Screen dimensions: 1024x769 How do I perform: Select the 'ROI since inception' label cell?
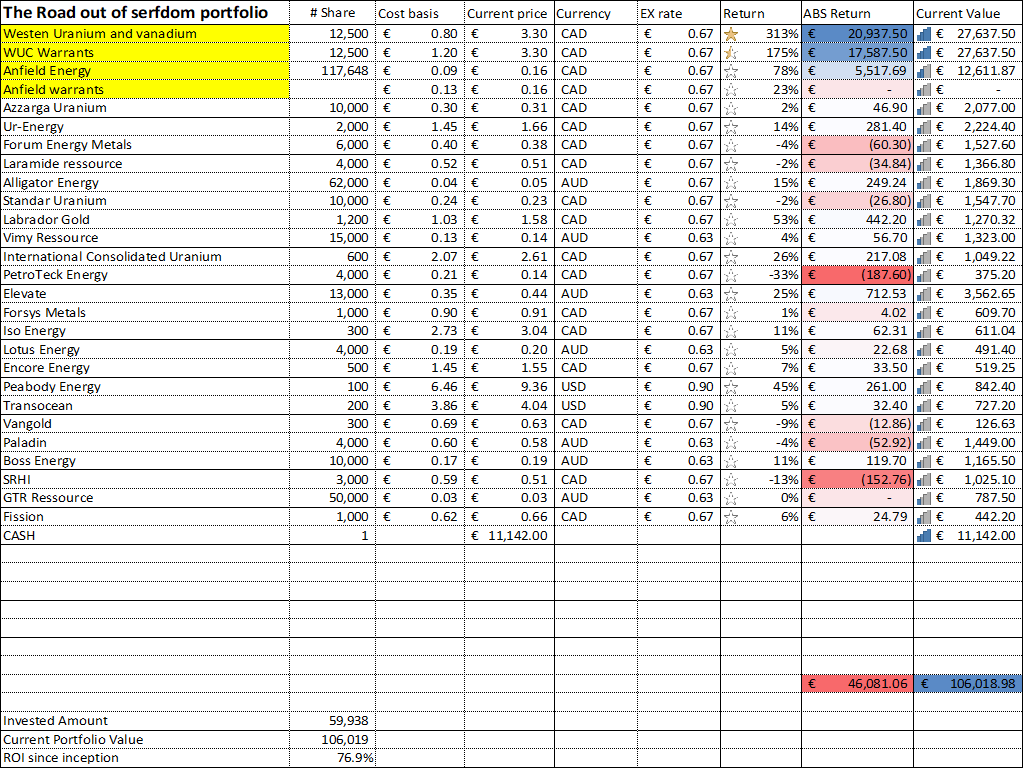click(145, 758)
